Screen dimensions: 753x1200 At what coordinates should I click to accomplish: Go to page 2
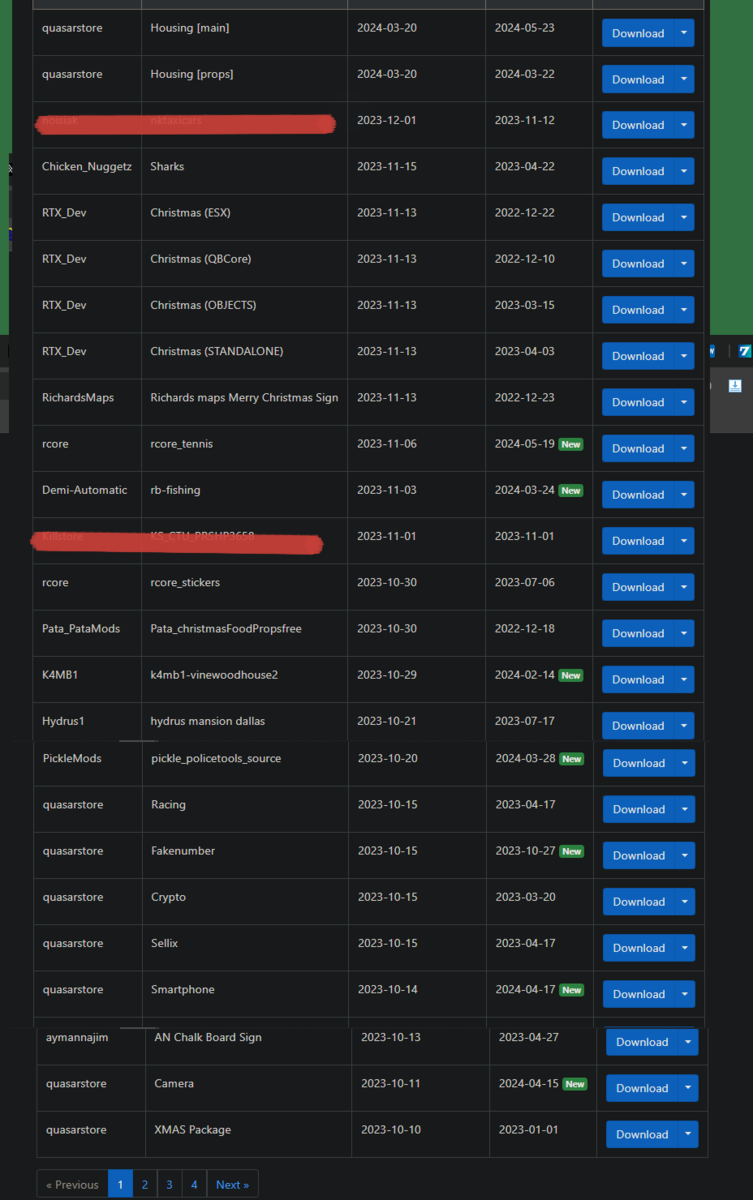[145, 1184]
